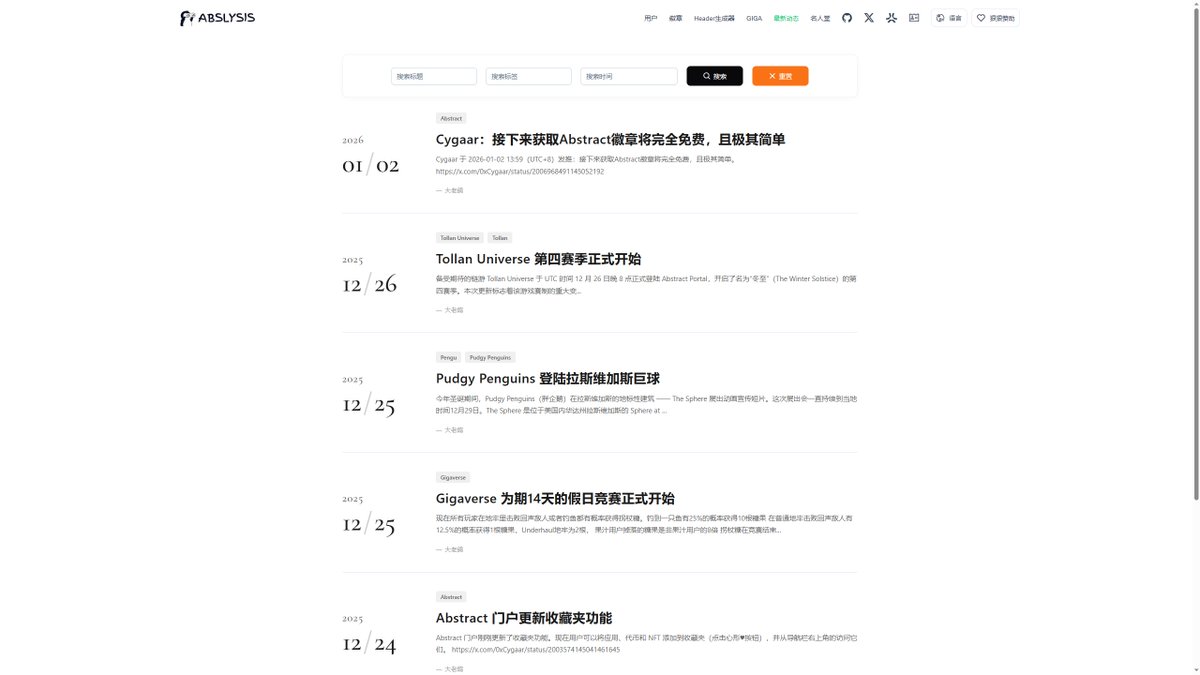Click the Tollan tag
Image resolution: width=1200 pixels, height=675 pixels.
click(x=500, y=238)
